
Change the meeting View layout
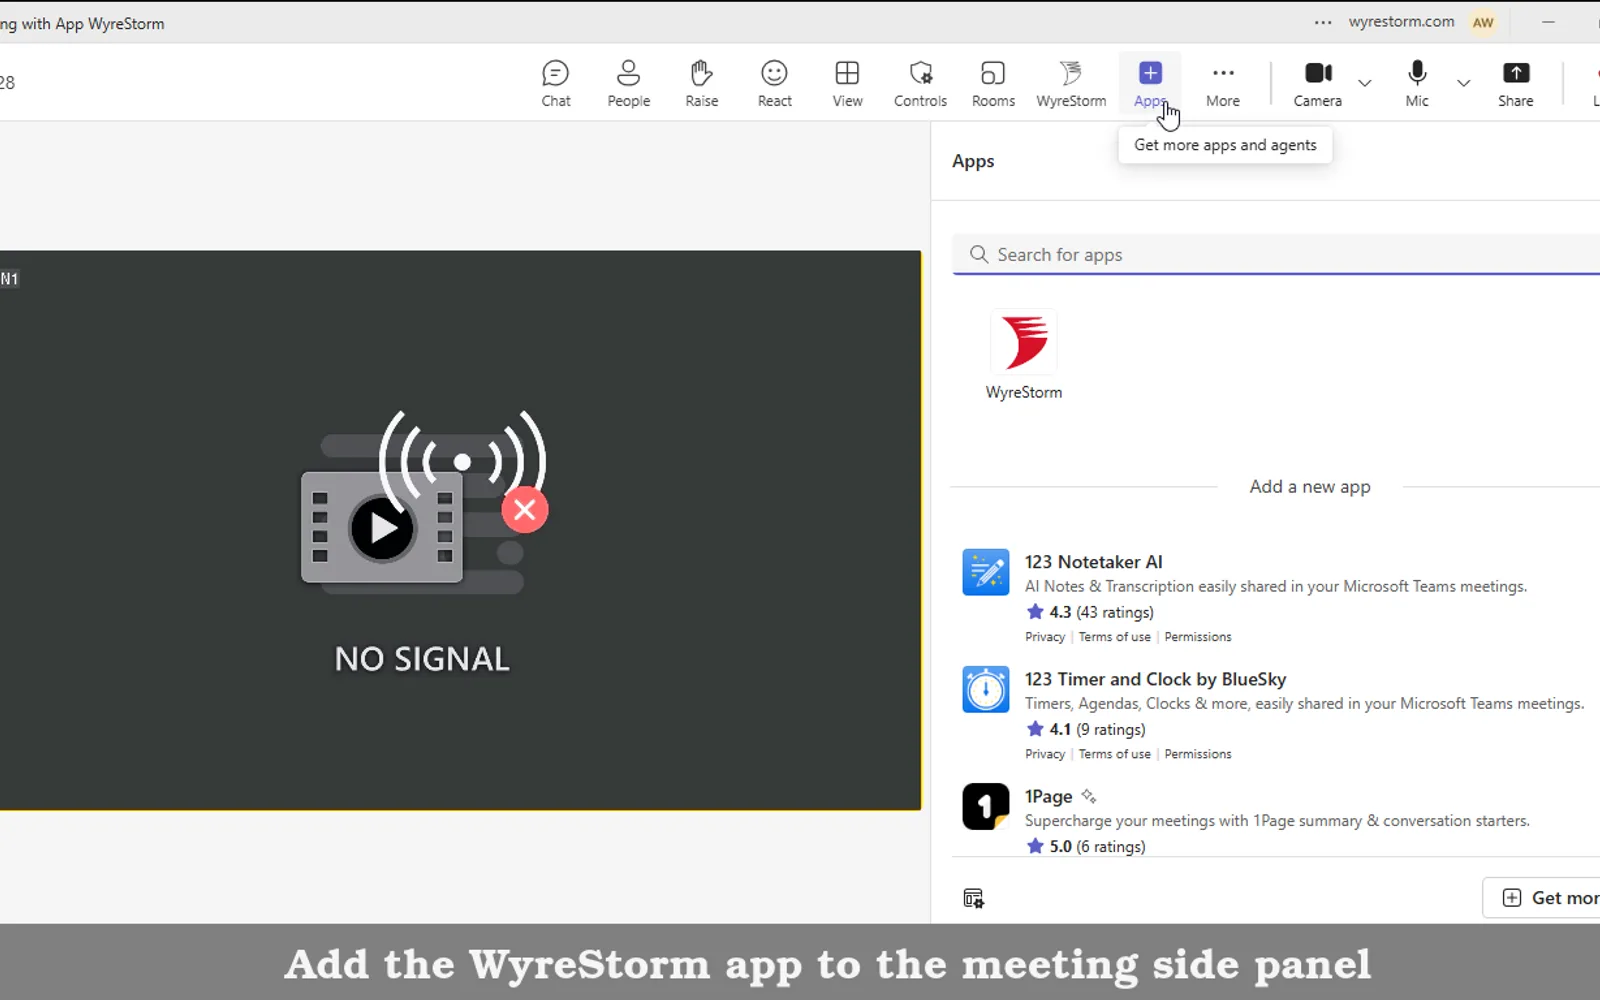point(847,84)
